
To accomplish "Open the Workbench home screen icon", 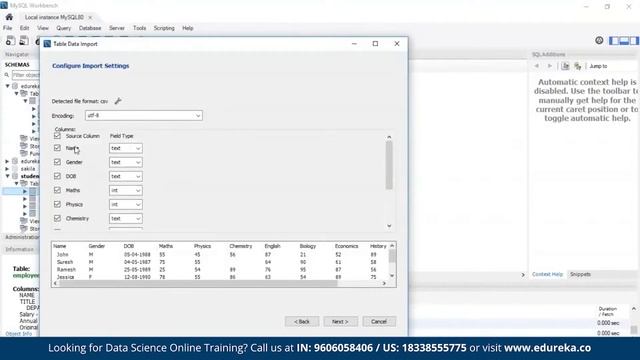I will [x=9, y=17].
